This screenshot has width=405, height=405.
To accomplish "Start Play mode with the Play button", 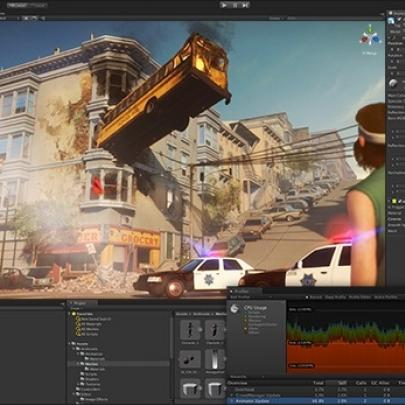I will (x=224, y=5).
